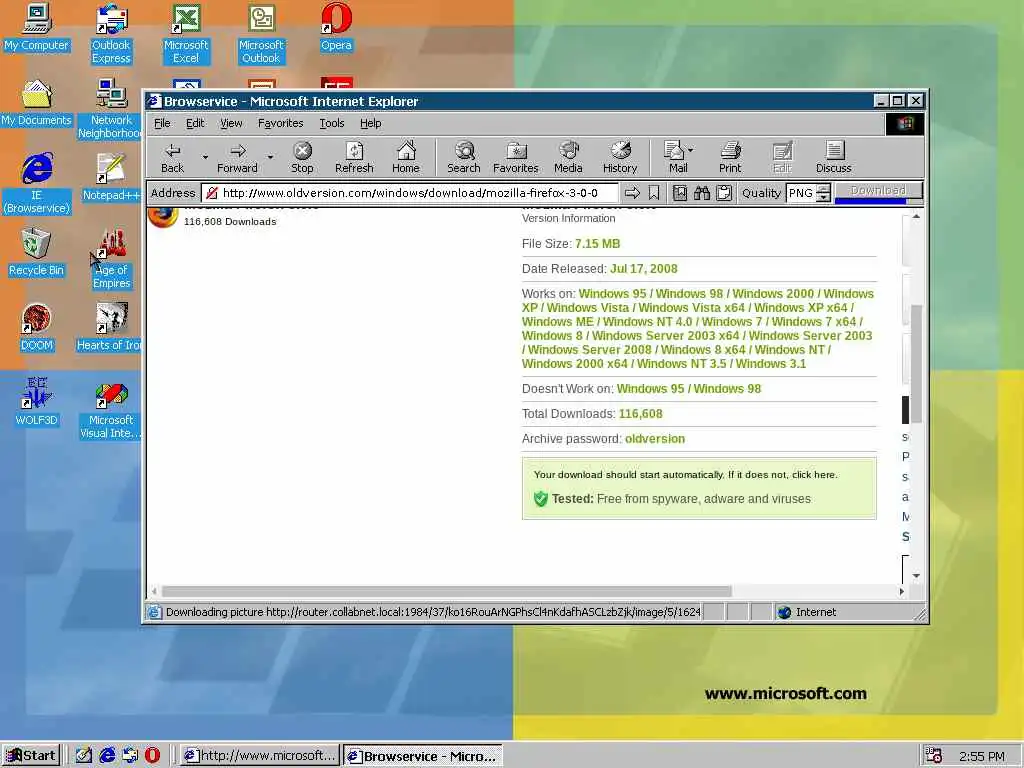Click the scroll-right arrow of horizontal scrollbar
Viewport: 1024px width, 768px height.
coord(901,591)
